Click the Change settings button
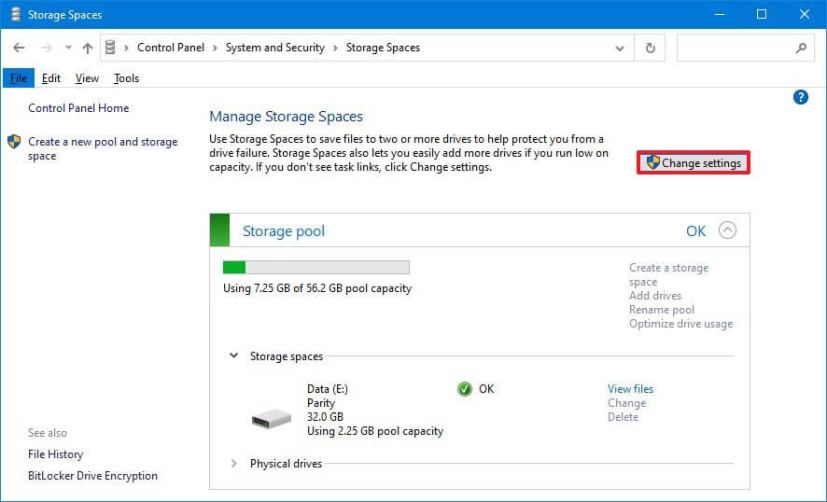Image resolution: width=827 pixels, height=502 pixels. pyautogui.click(x=694, y=163)
